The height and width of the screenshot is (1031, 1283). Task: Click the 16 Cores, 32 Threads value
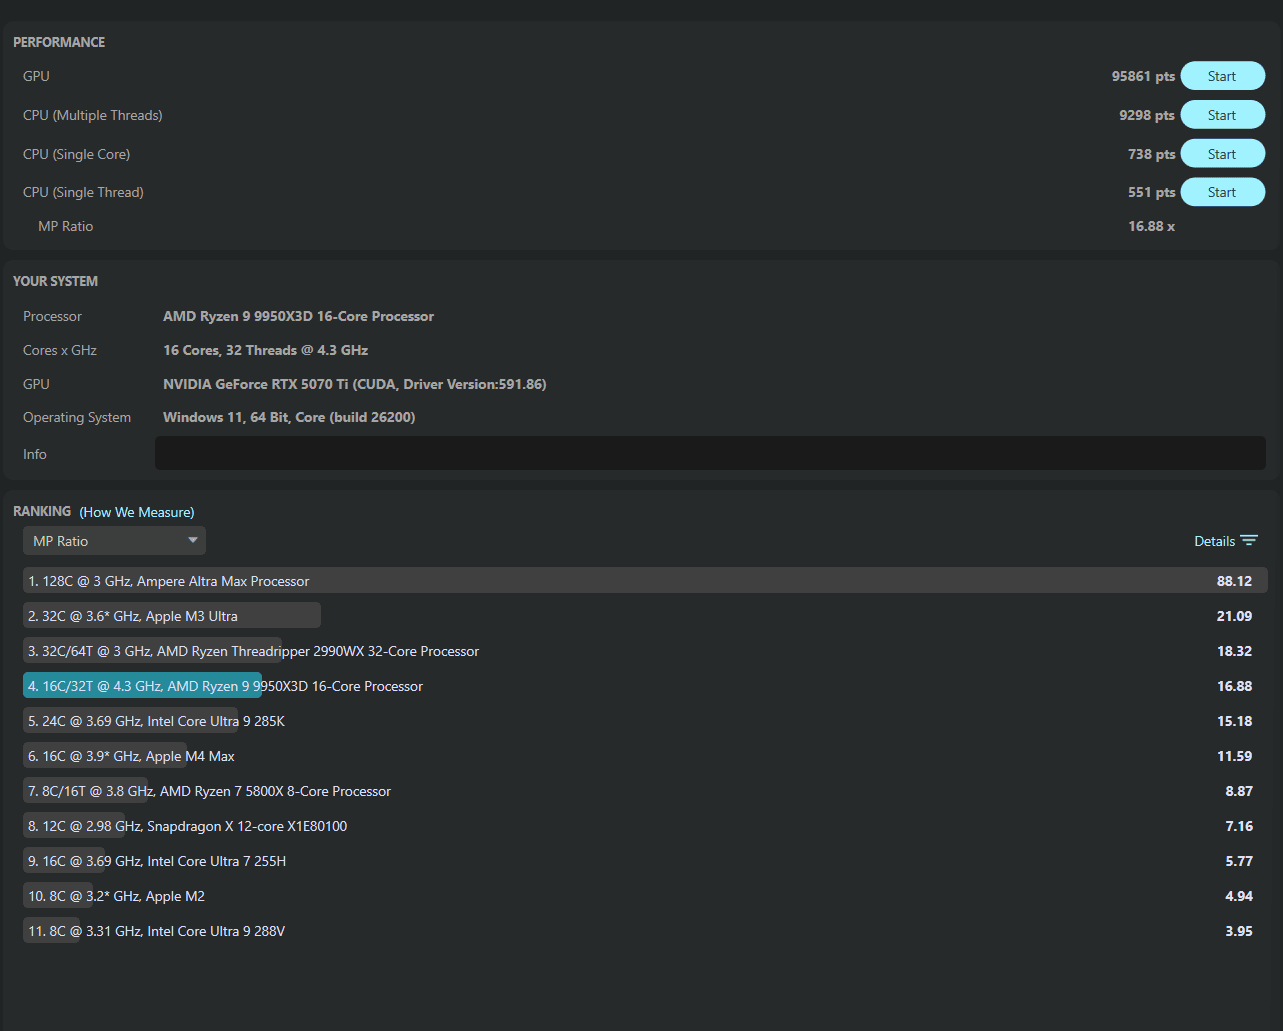(265, 350)
